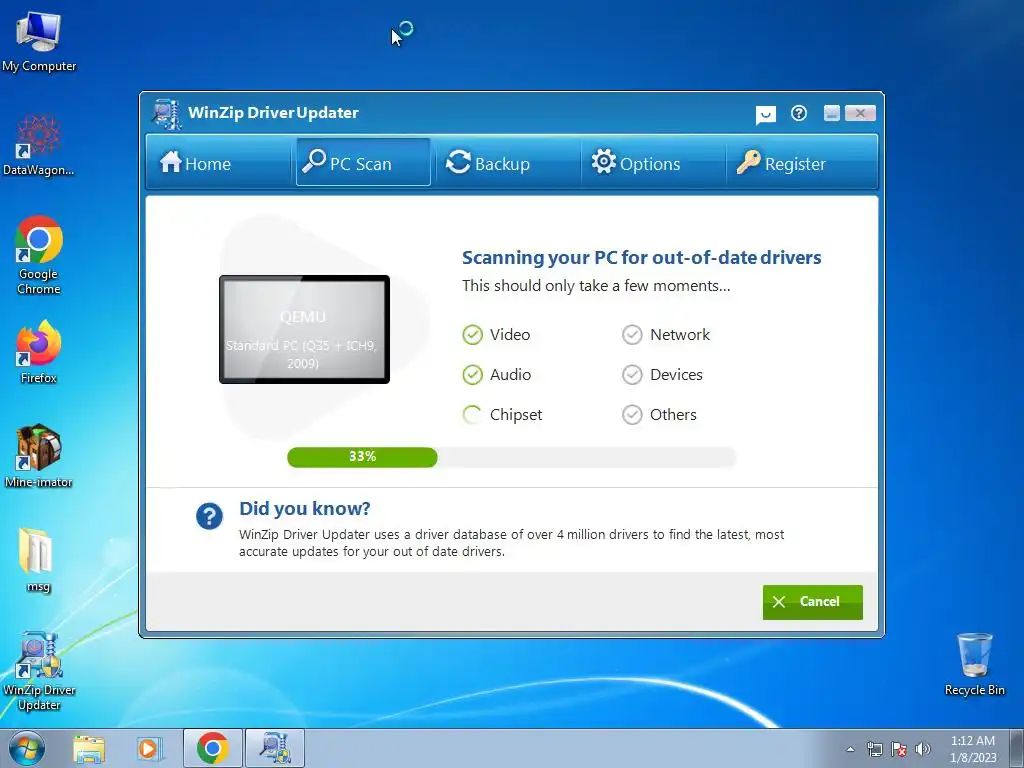Viewport: 1024px width, 768px height.
Task: Select the My Computer desktop icon
Action: pyautogui.click(x=39, y=40)
